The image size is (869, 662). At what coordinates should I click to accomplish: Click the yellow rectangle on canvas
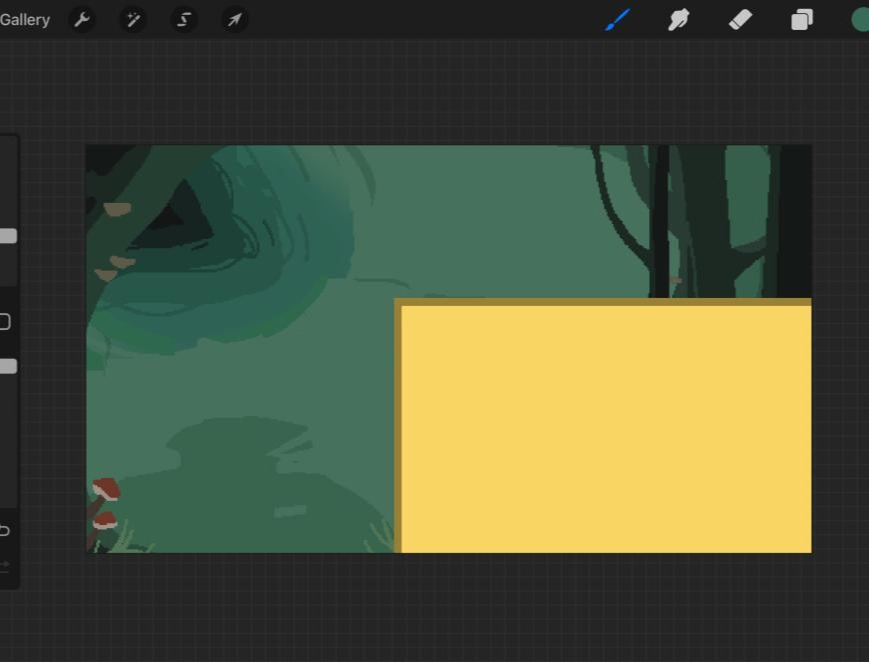pos(606,428)
